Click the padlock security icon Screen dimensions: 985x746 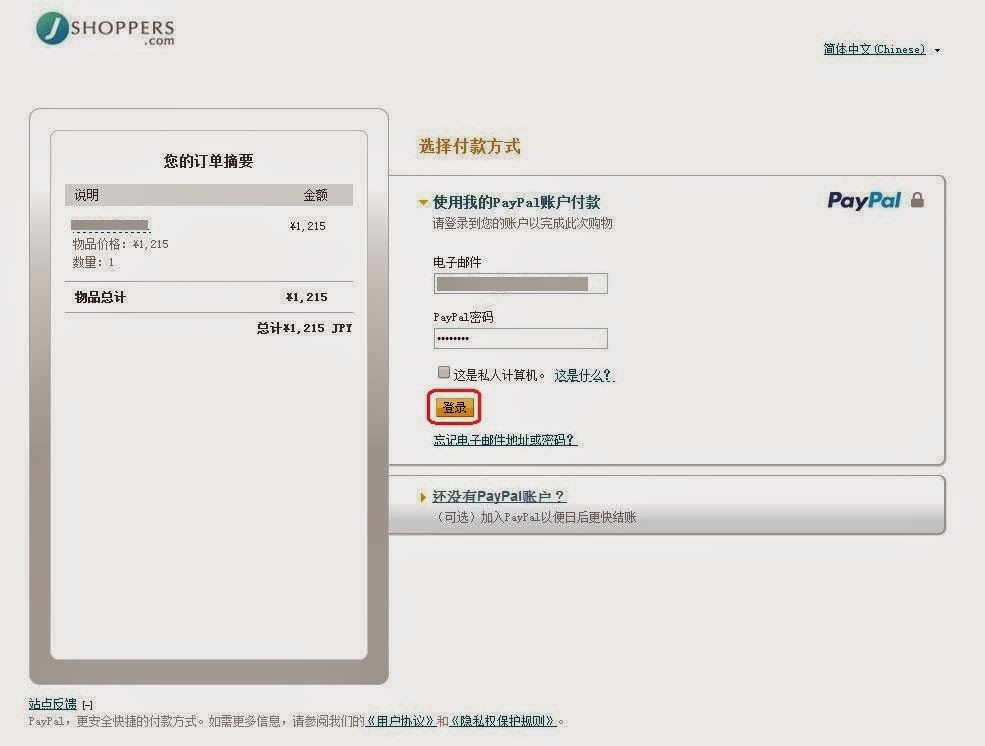coord(917,200)
